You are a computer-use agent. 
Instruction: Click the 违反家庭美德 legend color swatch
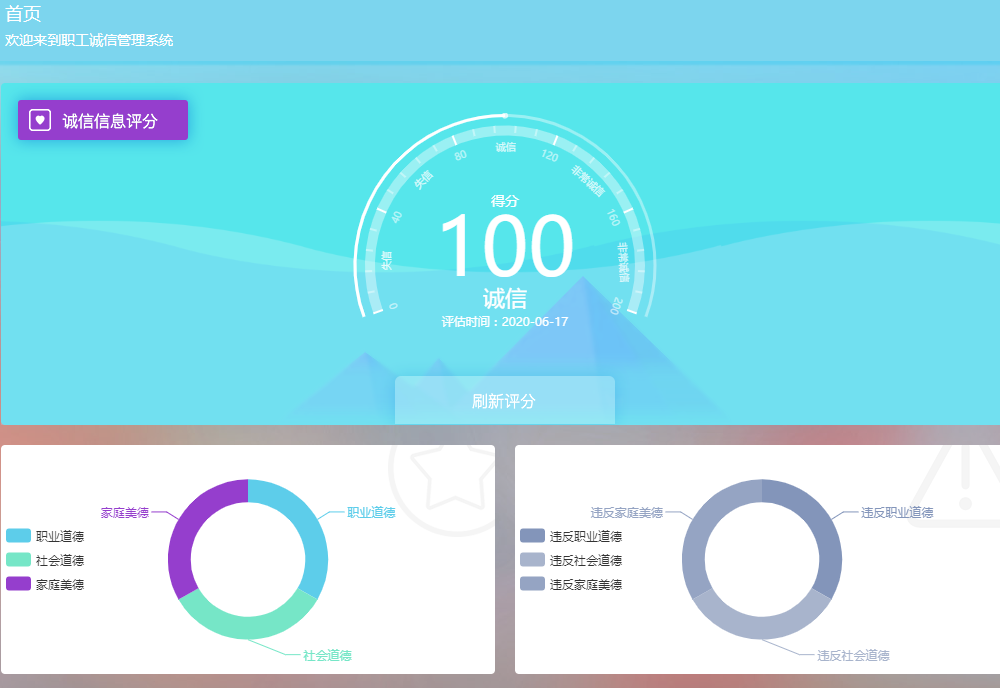tap(532, 584)
